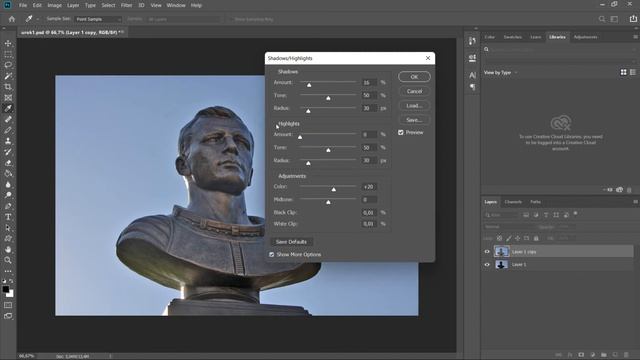Screen dimensions: 640x360
Task: Toggle lock position in Layers panel
Action: [x=518, y=238]
